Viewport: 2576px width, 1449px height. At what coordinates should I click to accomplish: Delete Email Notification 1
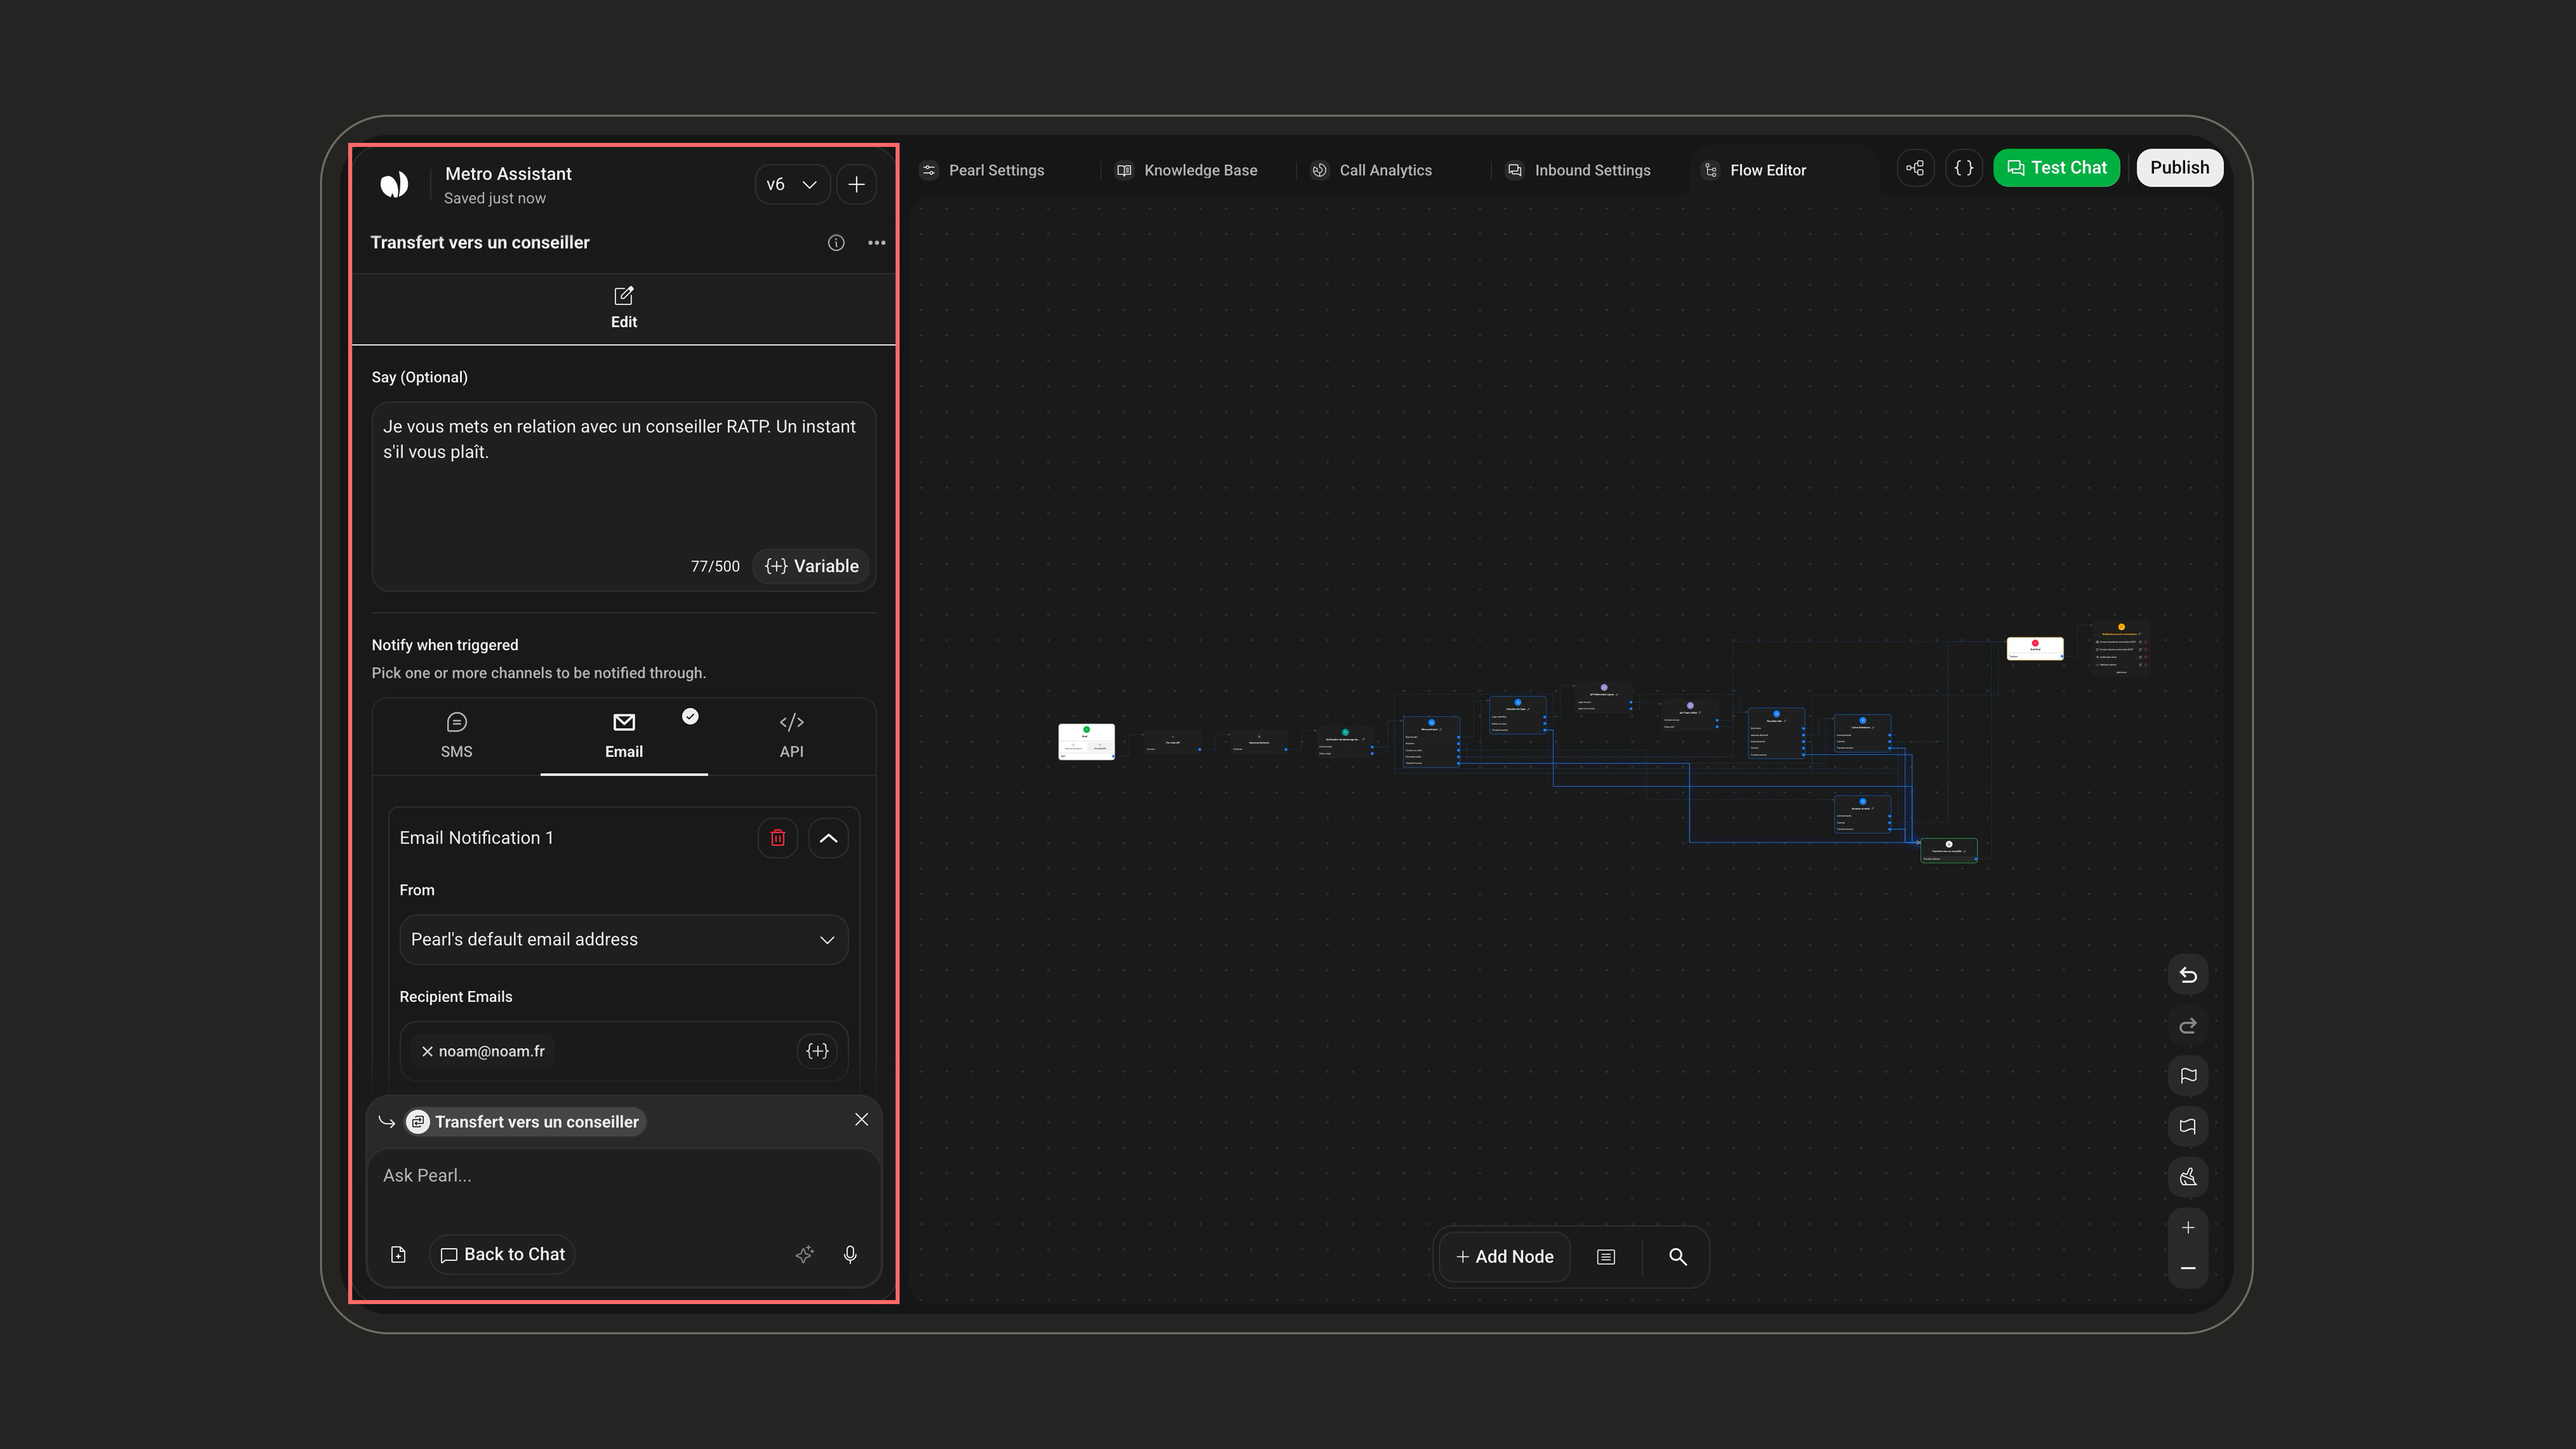click(778, 838)
